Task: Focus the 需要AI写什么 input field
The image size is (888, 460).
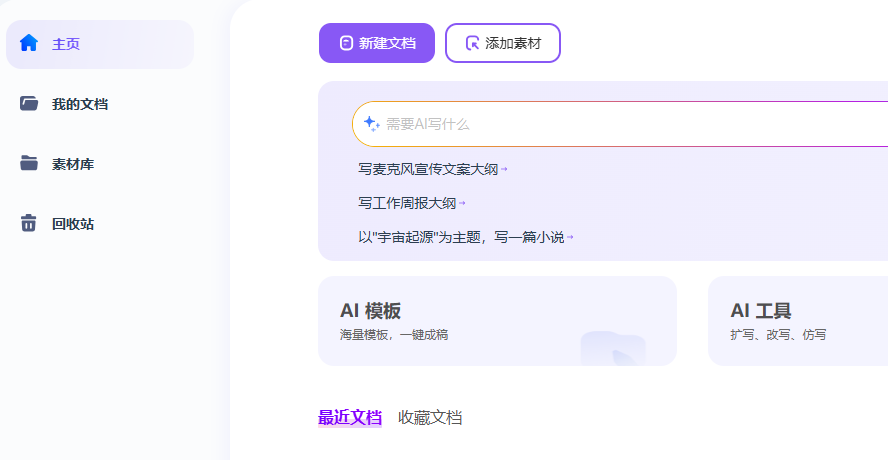Action: pyautogui.click(x=620, y=124)
